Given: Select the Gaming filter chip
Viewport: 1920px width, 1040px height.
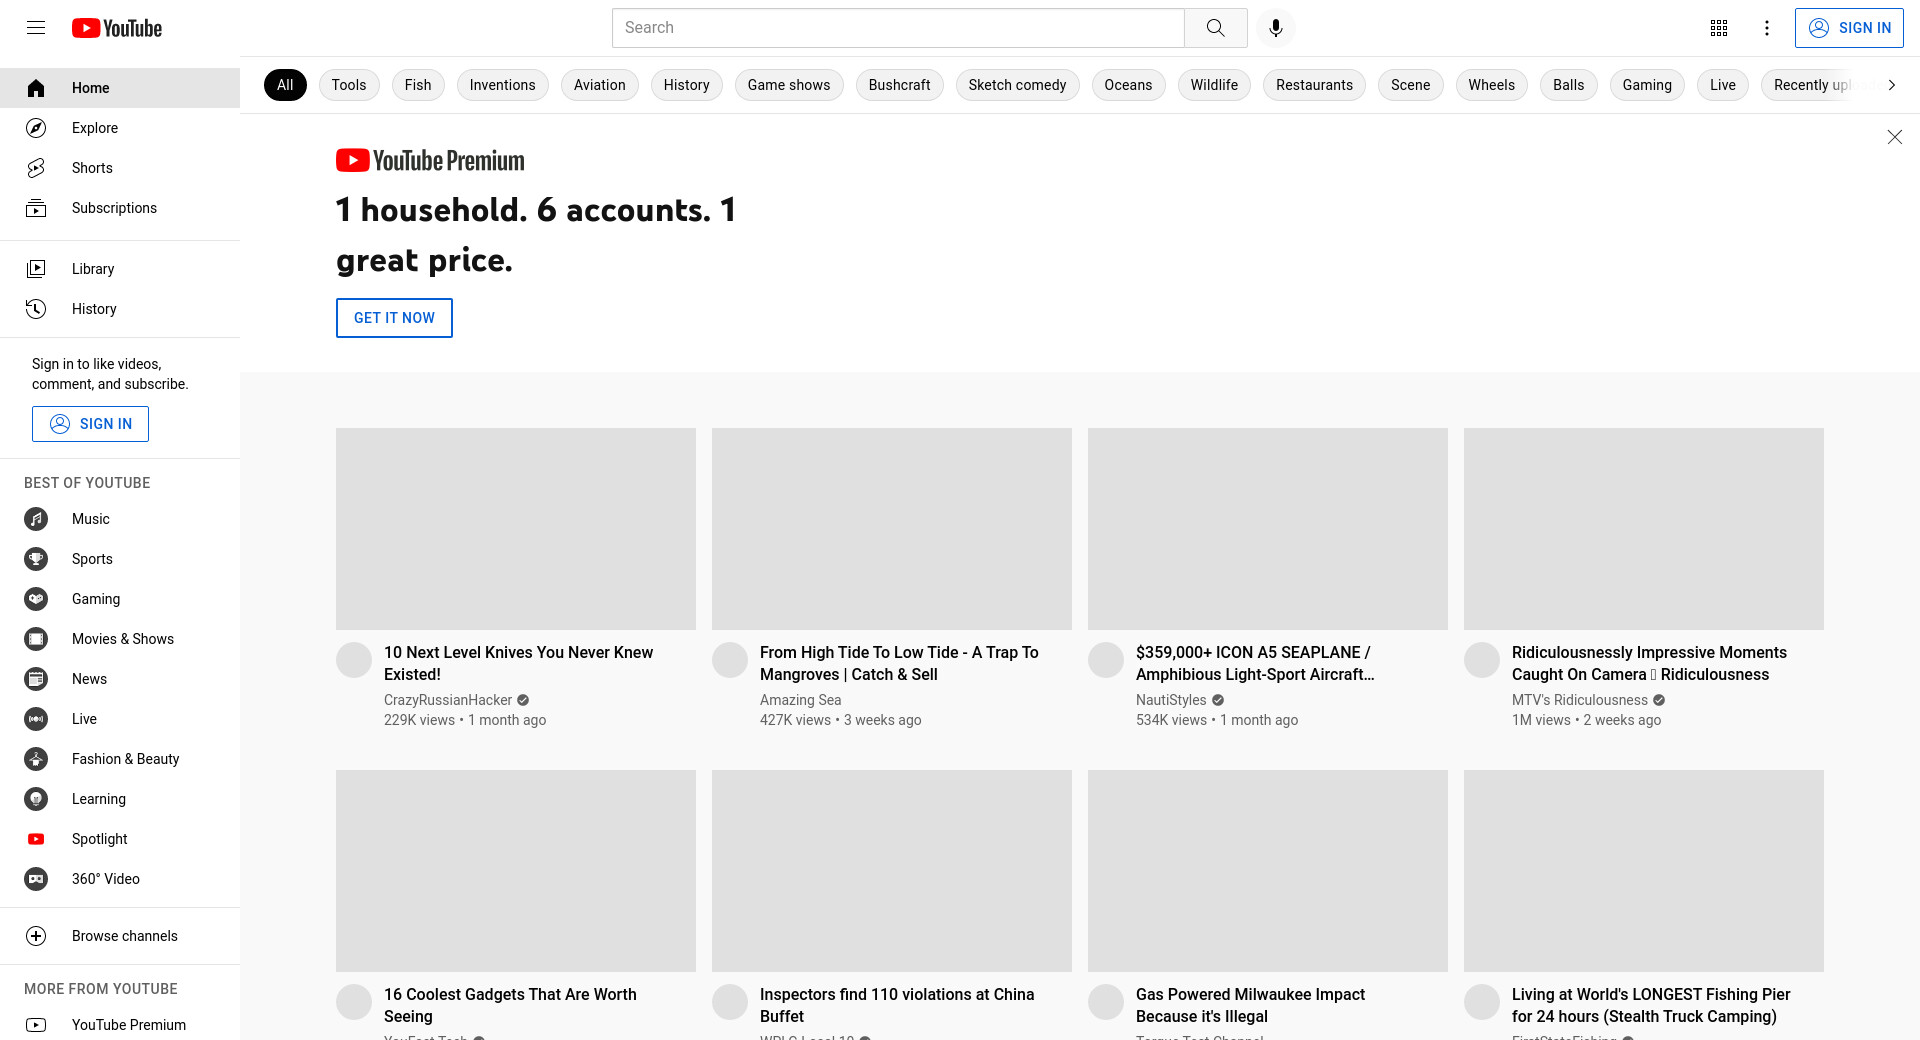Looking at the screenshot, I should [x=1647, y=85].
